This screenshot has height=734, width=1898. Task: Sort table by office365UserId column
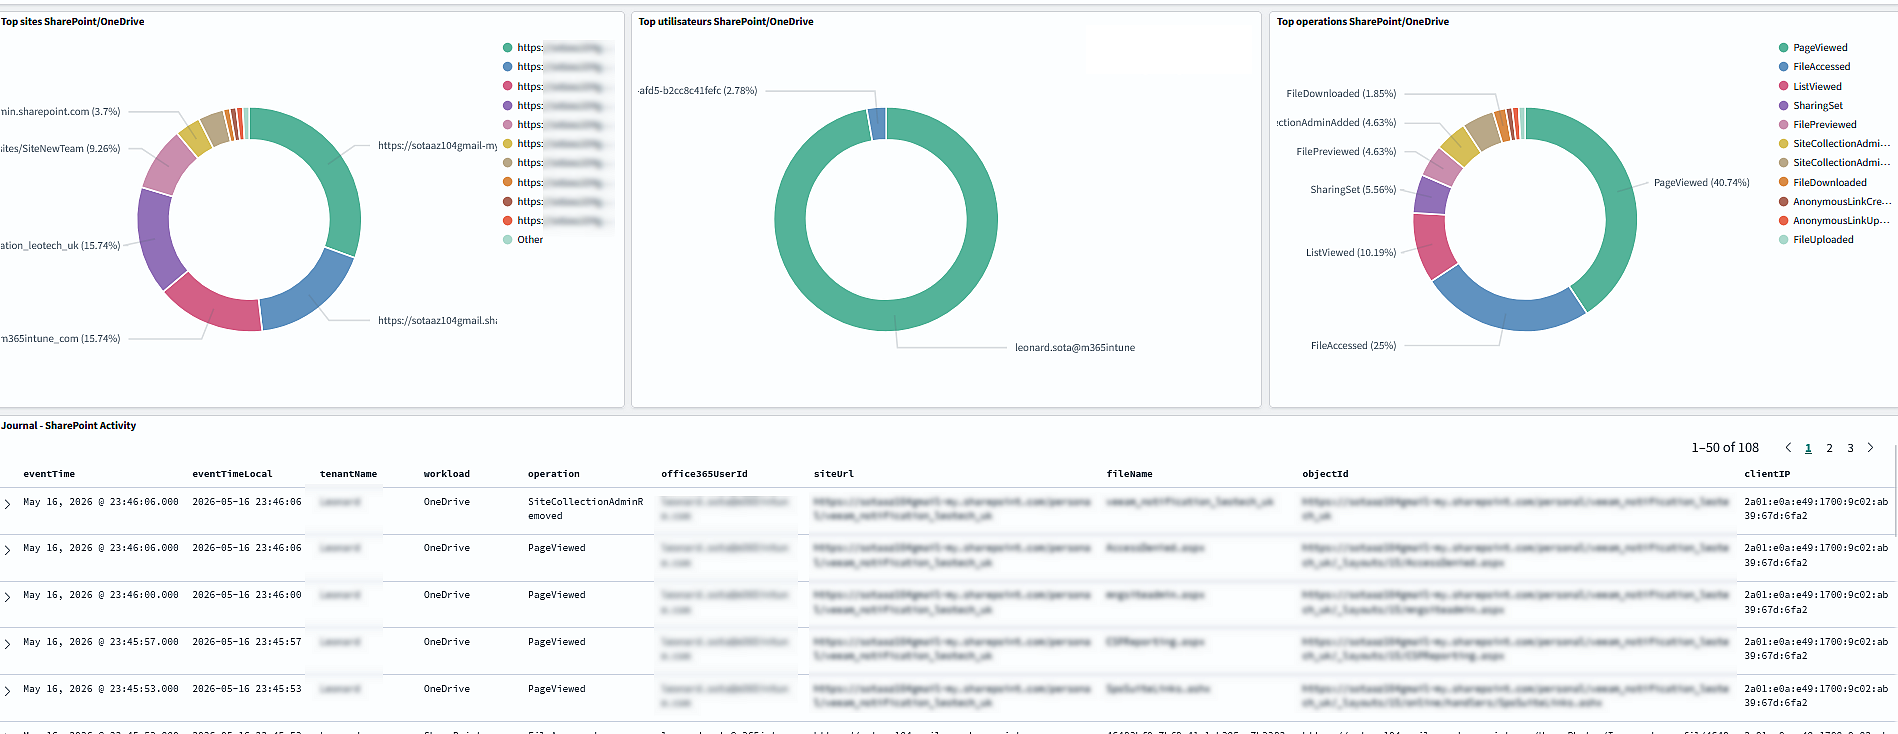[x=704, y=474]
